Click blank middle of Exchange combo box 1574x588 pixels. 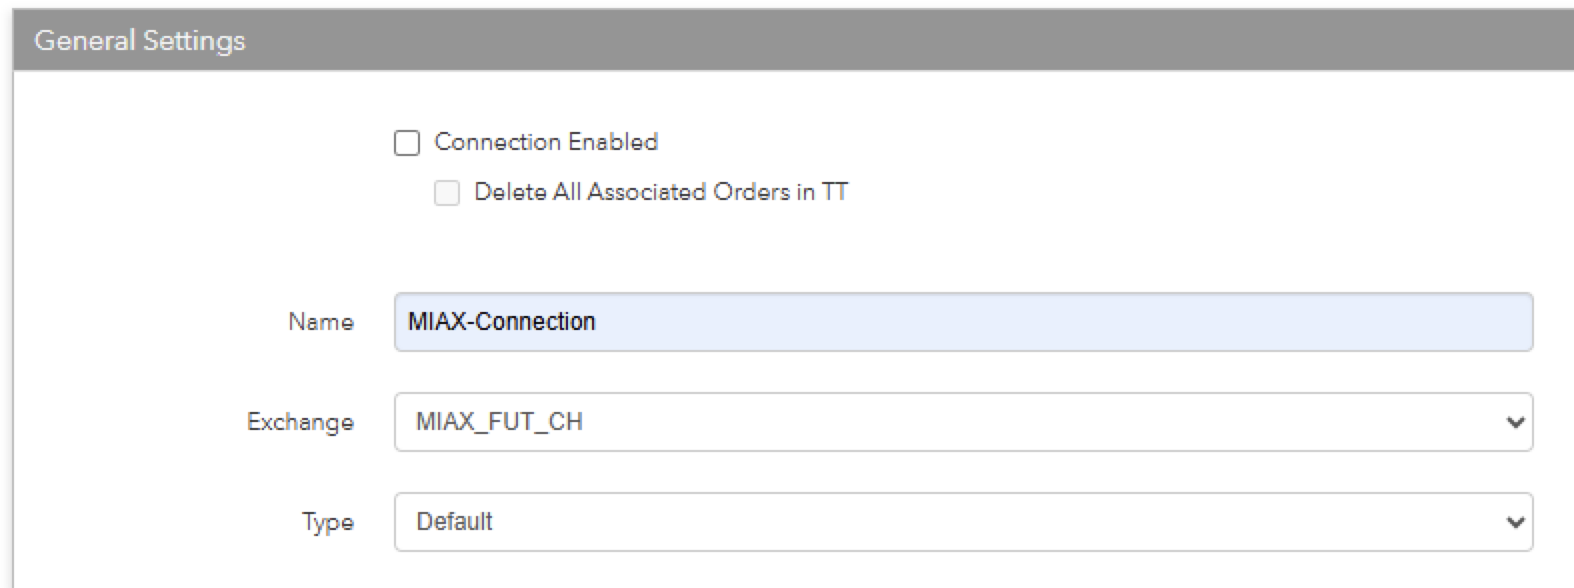[1040, 422]
